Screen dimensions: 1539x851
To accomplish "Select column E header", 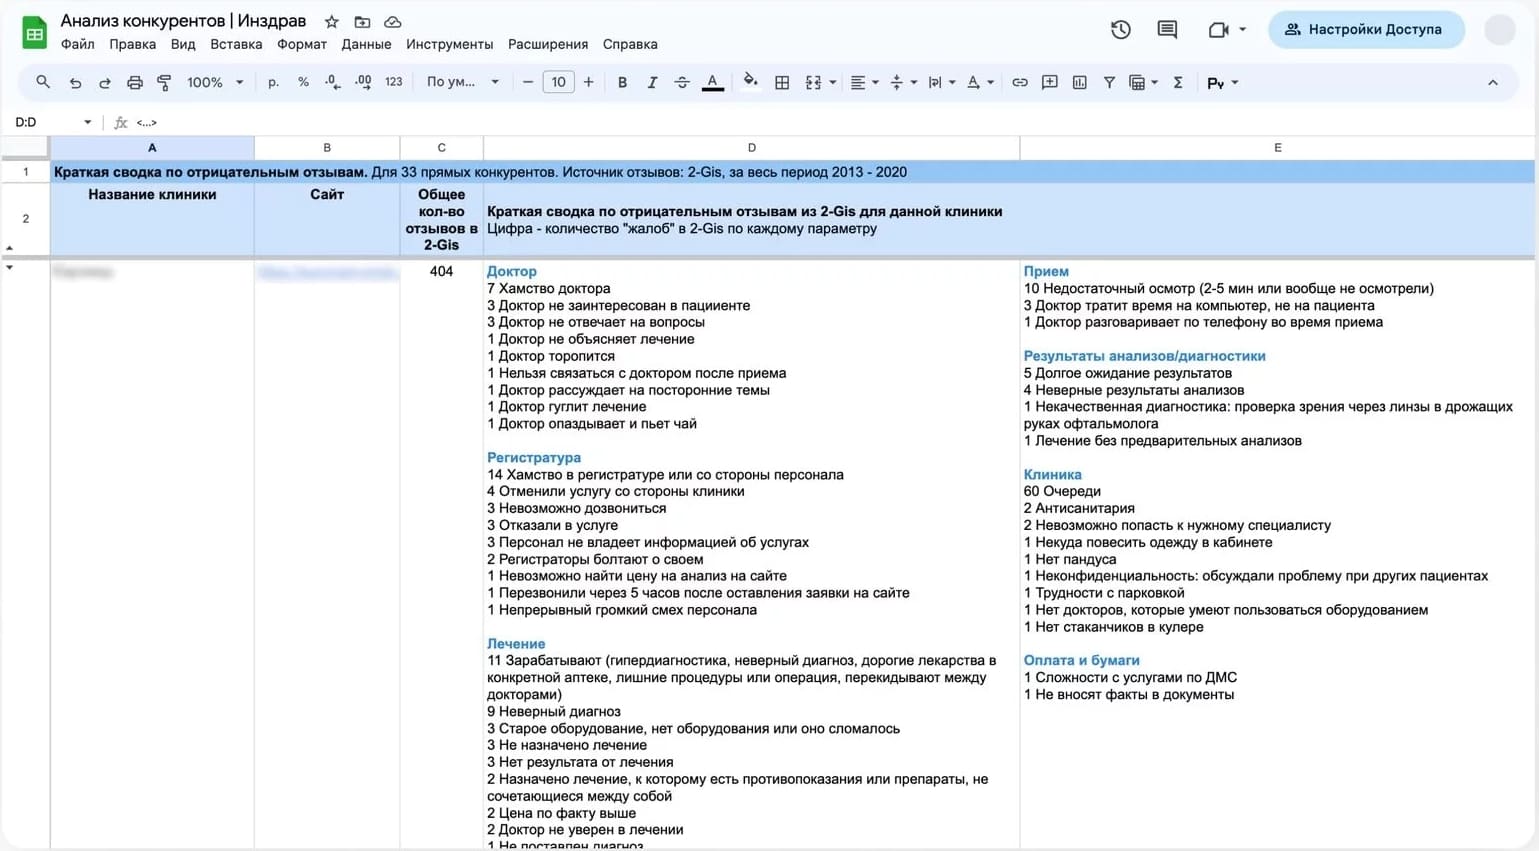I will coord(1277,147).
